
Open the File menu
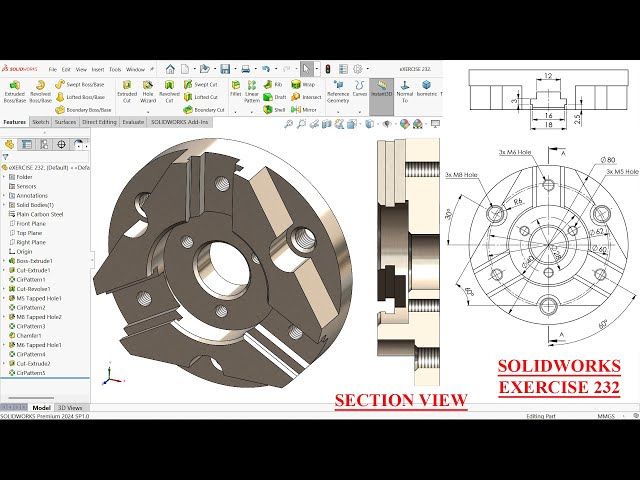tap(53, 69)
